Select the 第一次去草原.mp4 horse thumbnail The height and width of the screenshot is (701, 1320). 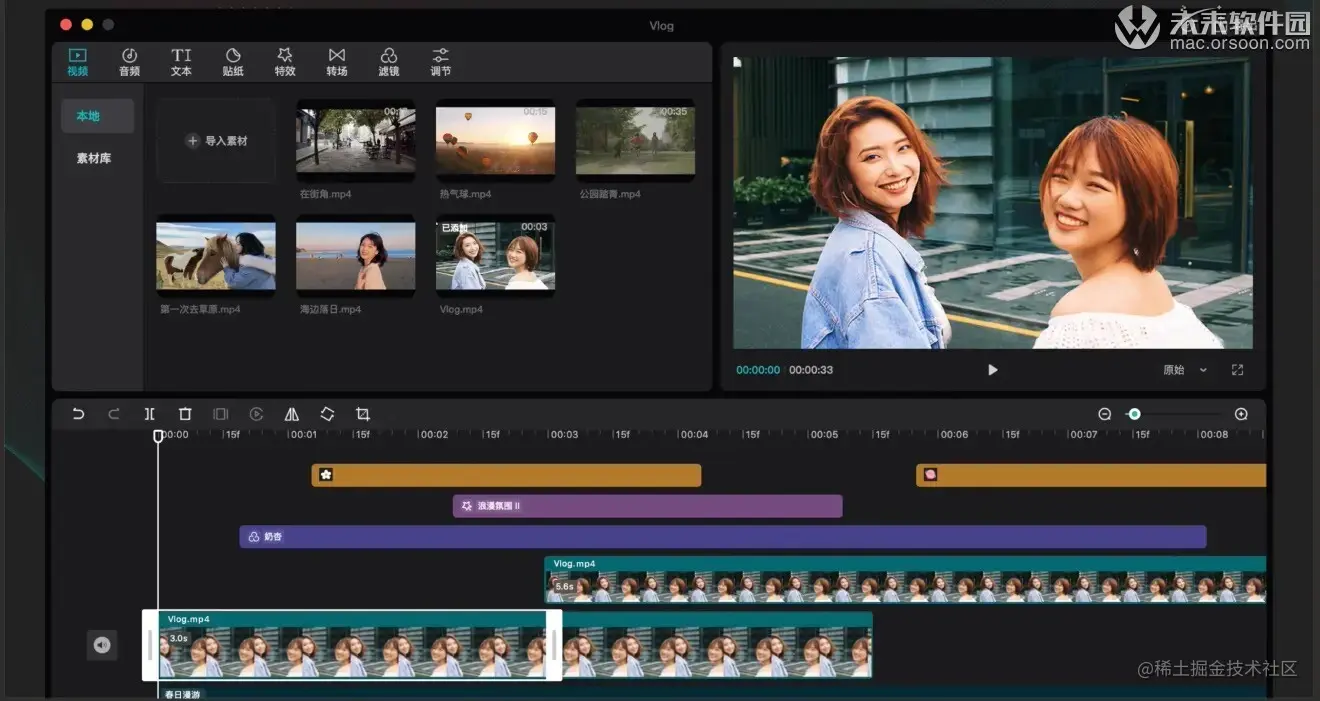click(216, 256)
